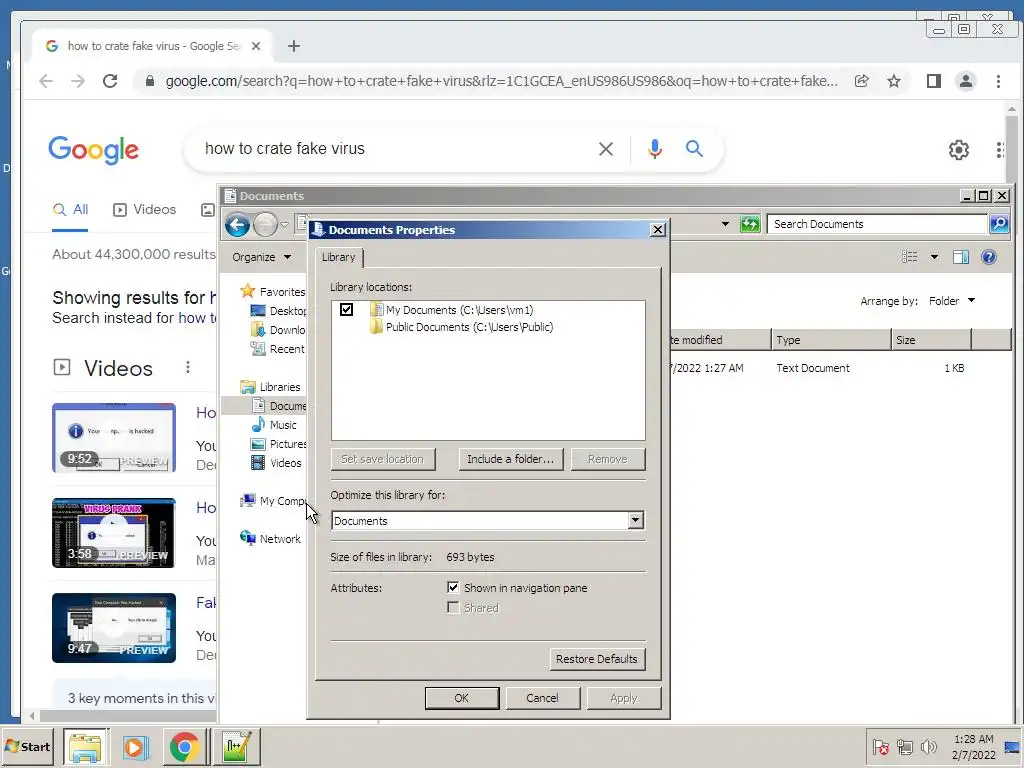Click network tray icon
This screenshot has height=768, width=1024.
(904, 747)
